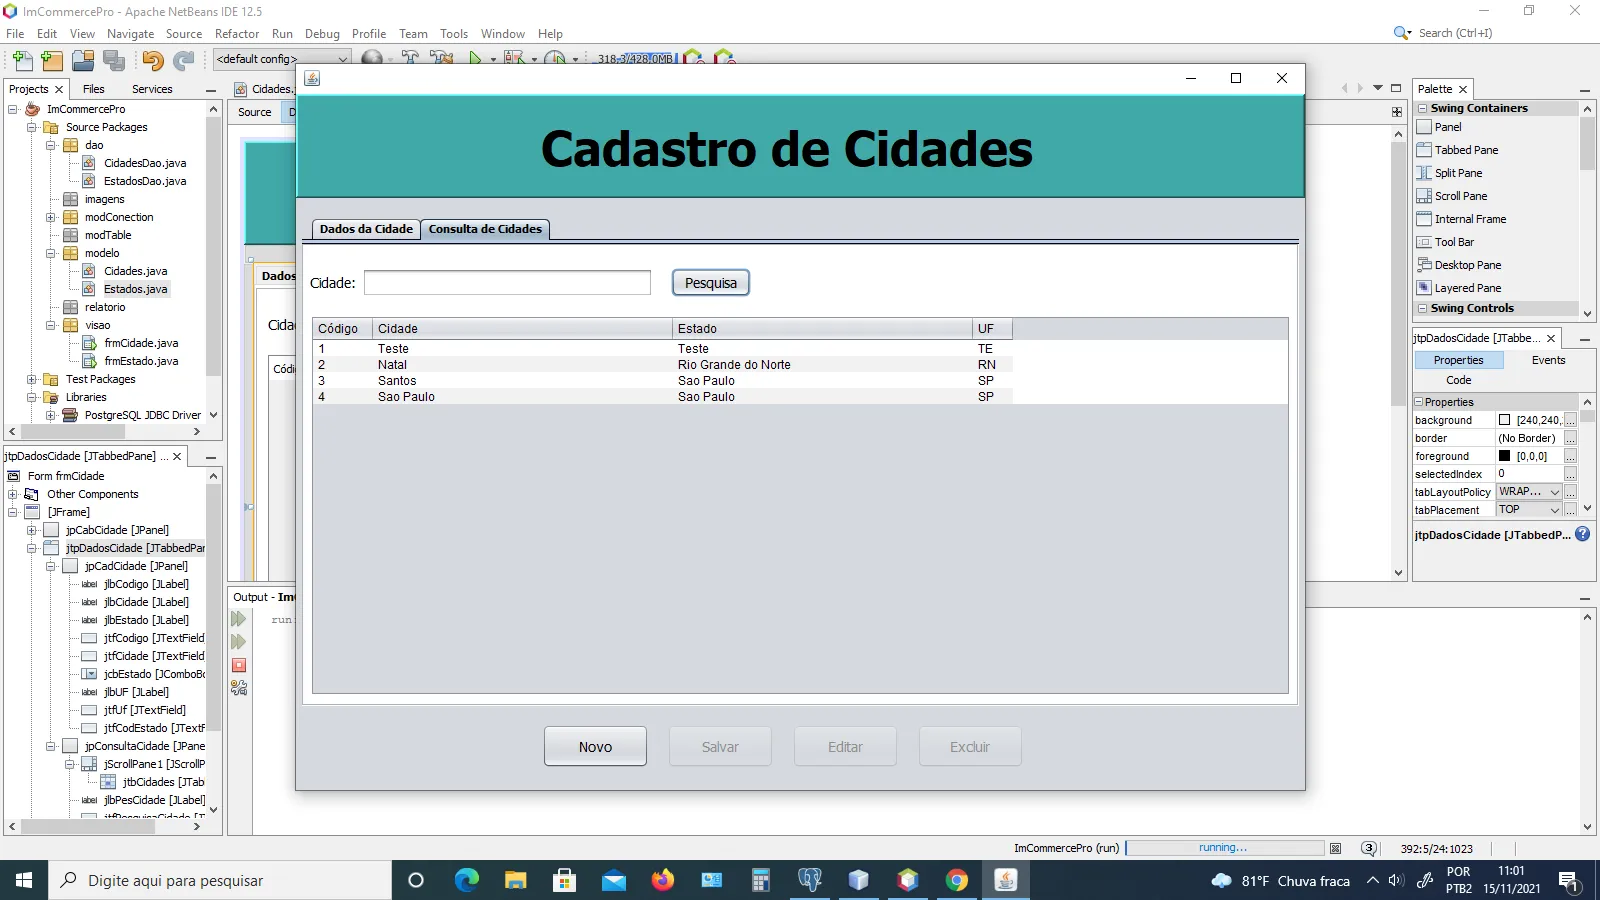Switch to the Dados da Cidade tab
1600x900 pixels.
(x=366, y=229)
